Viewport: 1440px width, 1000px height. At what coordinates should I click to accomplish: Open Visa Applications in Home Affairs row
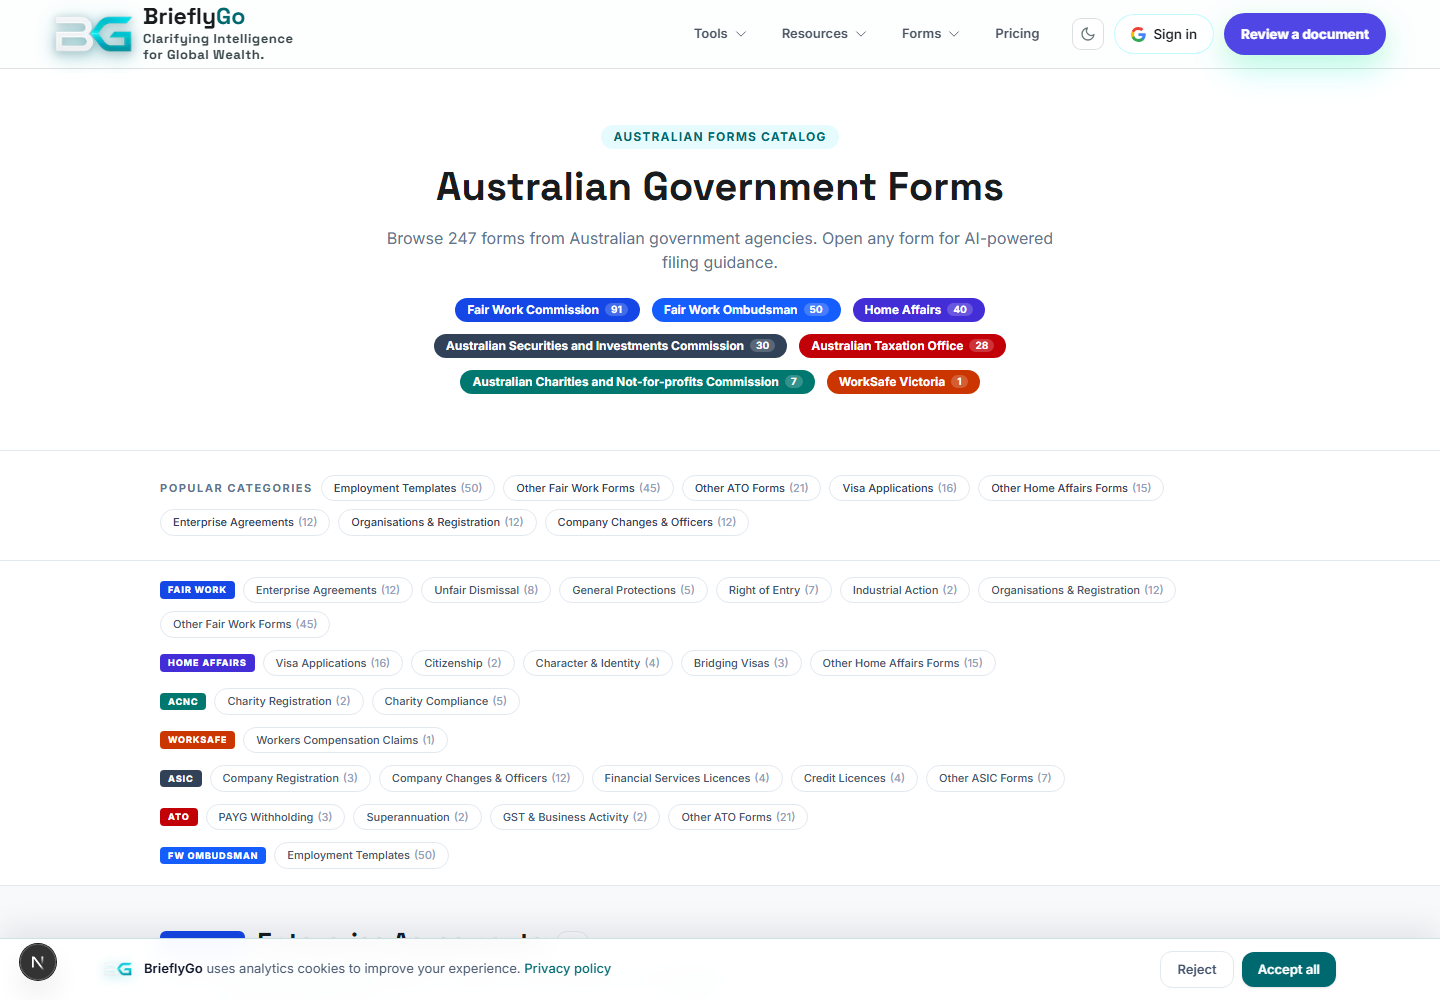[333, 663]
